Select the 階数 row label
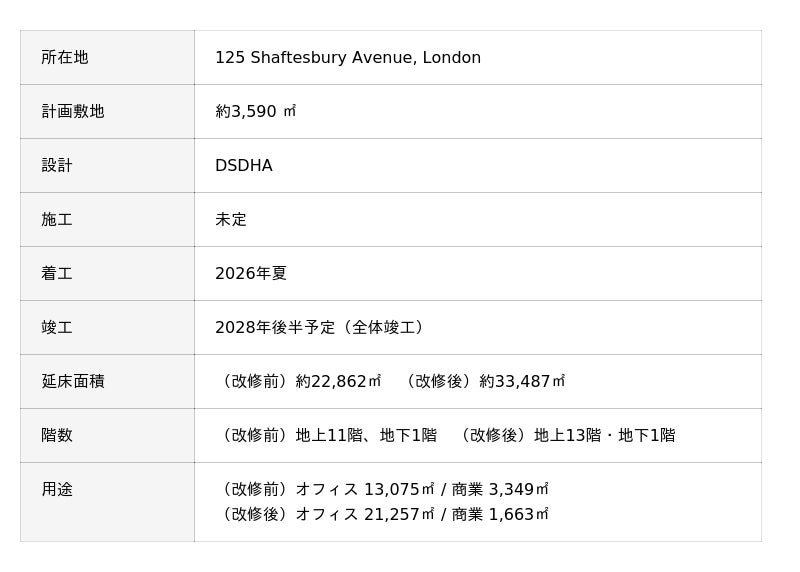 pyautogui.click(x=57, y=436)
